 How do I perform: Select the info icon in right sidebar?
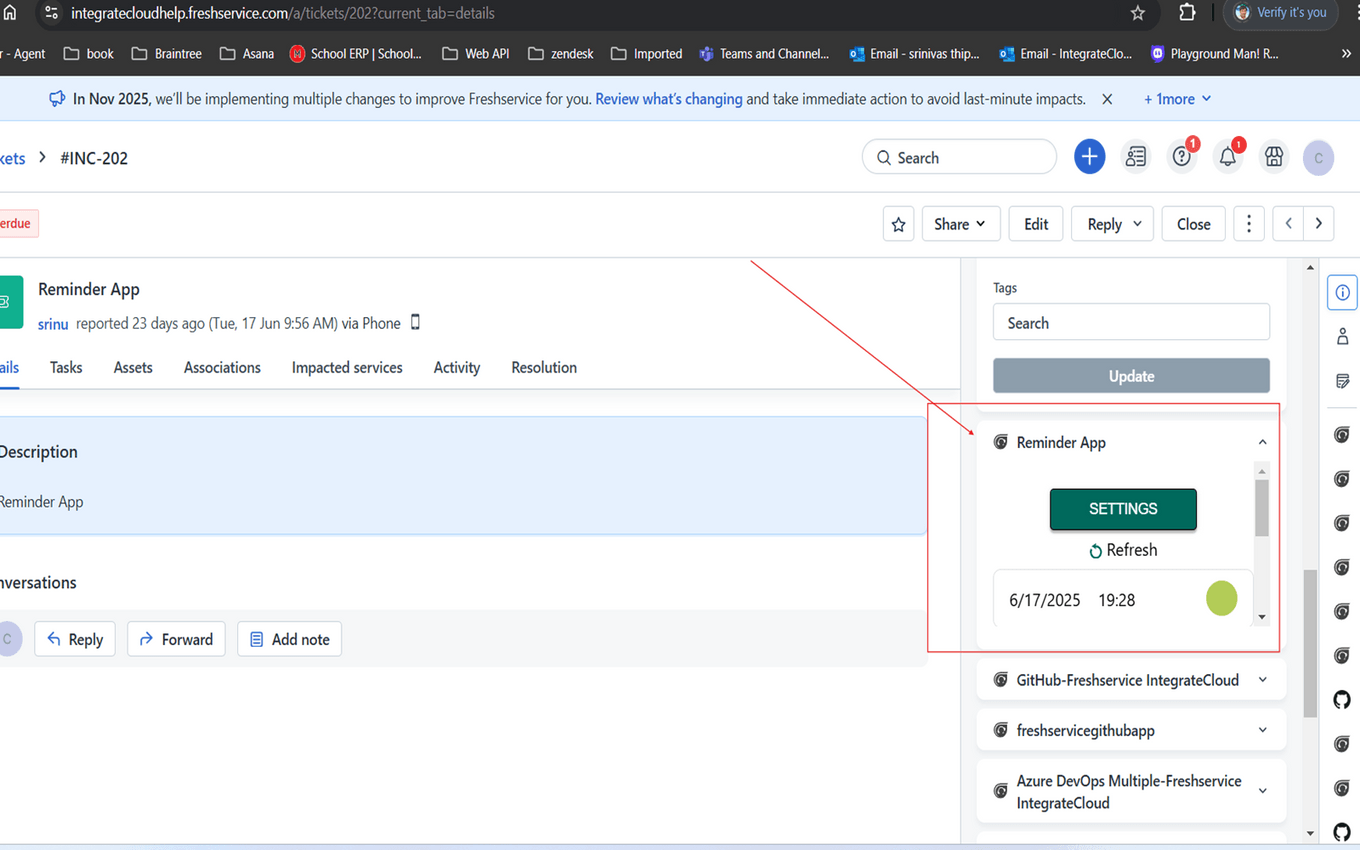point(1342,293)
